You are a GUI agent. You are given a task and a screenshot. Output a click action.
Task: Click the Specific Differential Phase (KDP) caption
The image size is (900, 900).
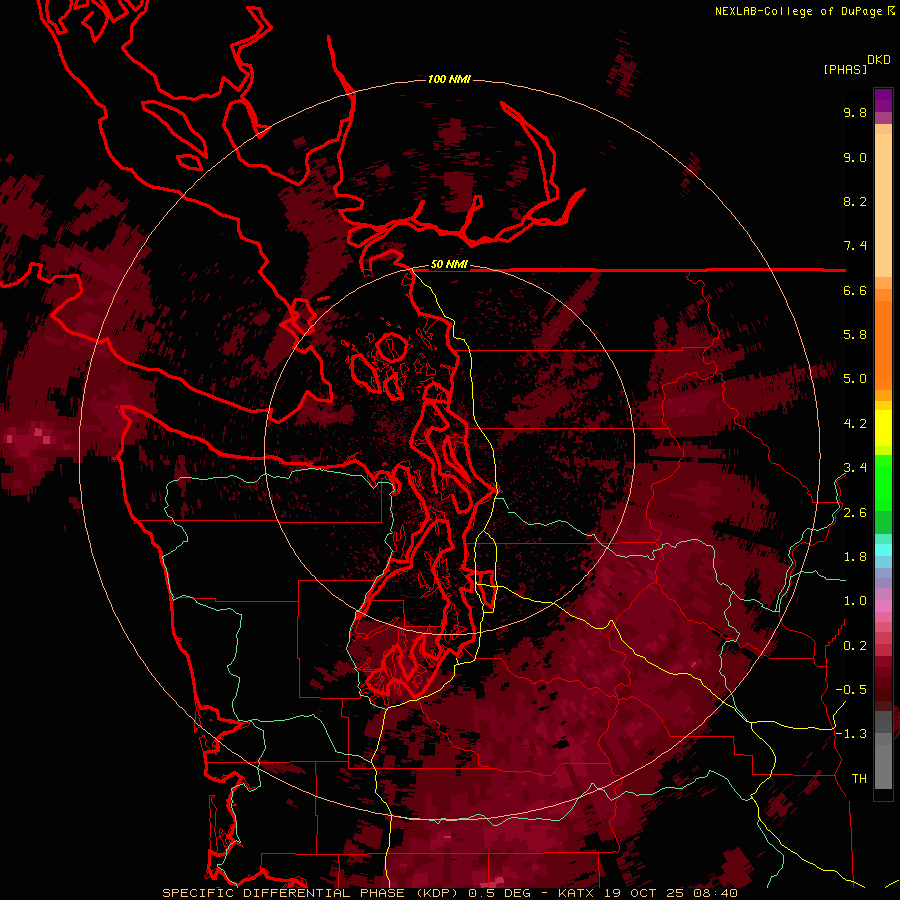click(313, 893)
